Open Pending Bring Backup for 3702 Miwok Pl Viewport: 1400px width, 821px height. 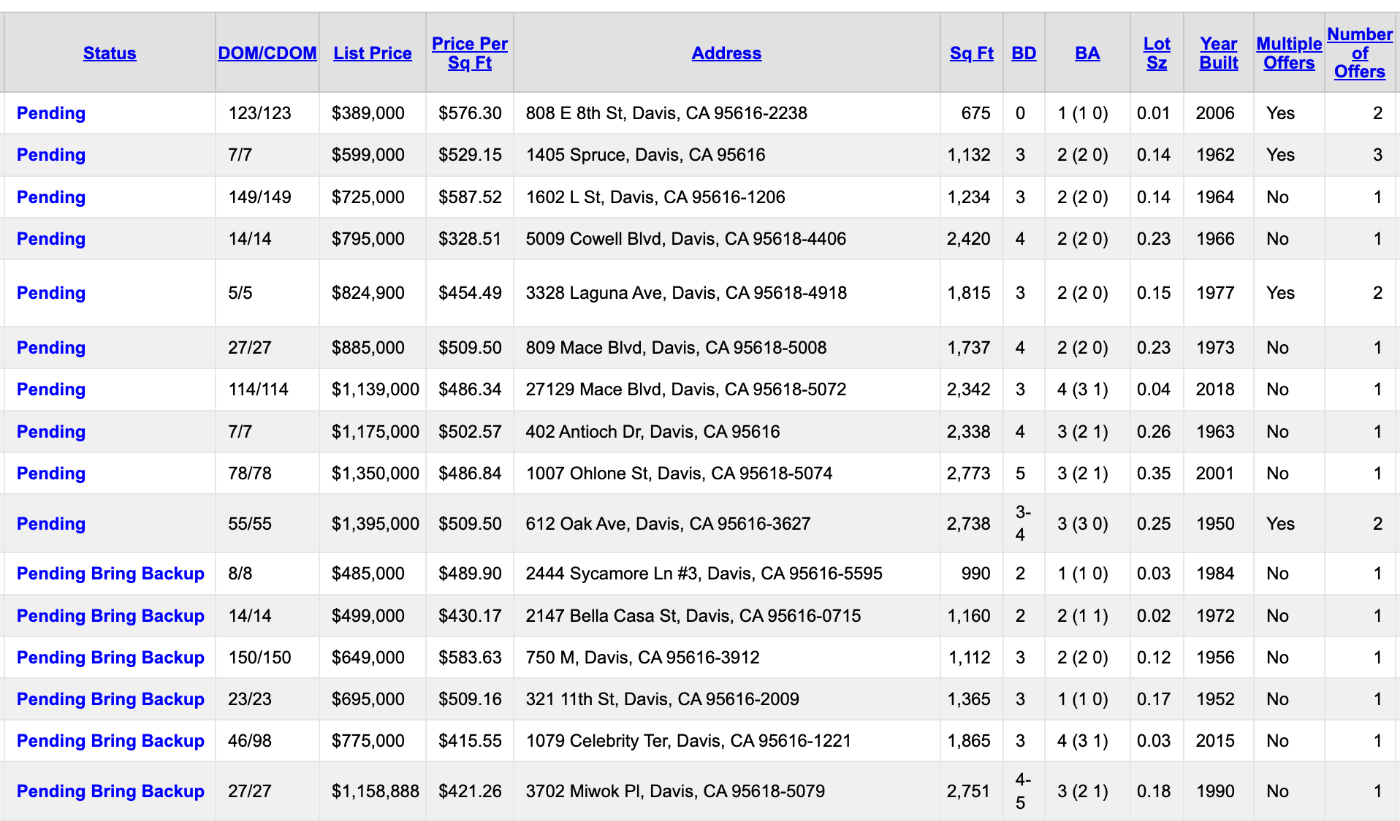(x=111, y=792)
